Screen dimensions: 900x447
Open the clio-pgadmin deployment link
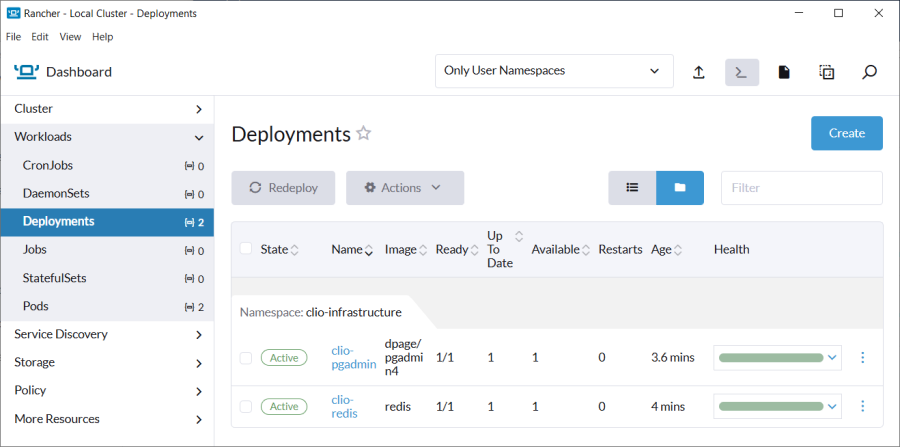click(x=353, y=357)
